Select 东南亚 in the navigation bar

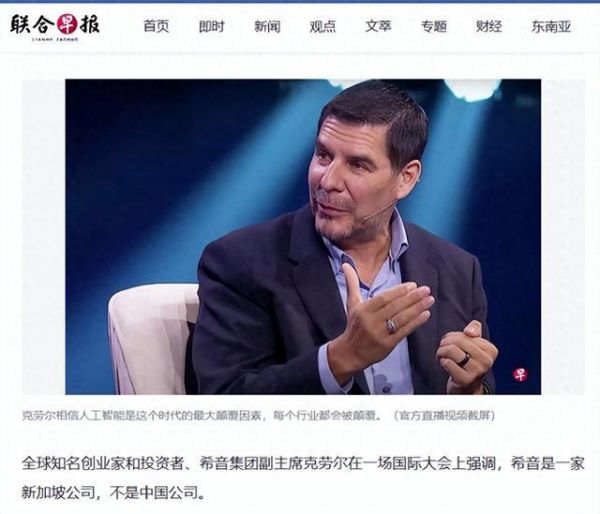pyautogui.click(x=551, y=26)
